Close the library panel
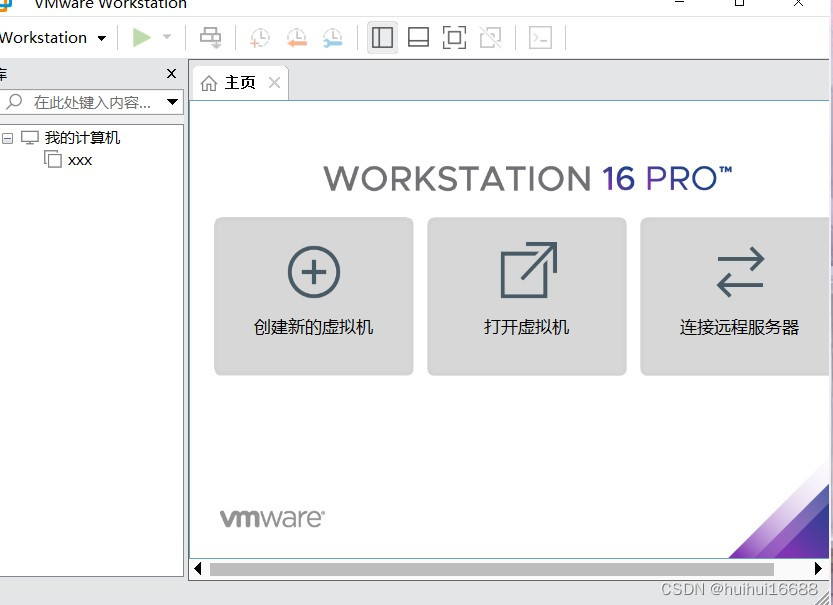Screen dimensions: 833x605 point(171,74)
